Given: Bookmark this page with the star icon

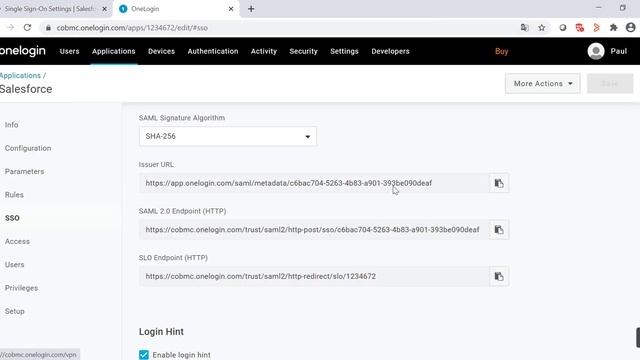Looking at the screenshot, I should [x=542, y=28].
